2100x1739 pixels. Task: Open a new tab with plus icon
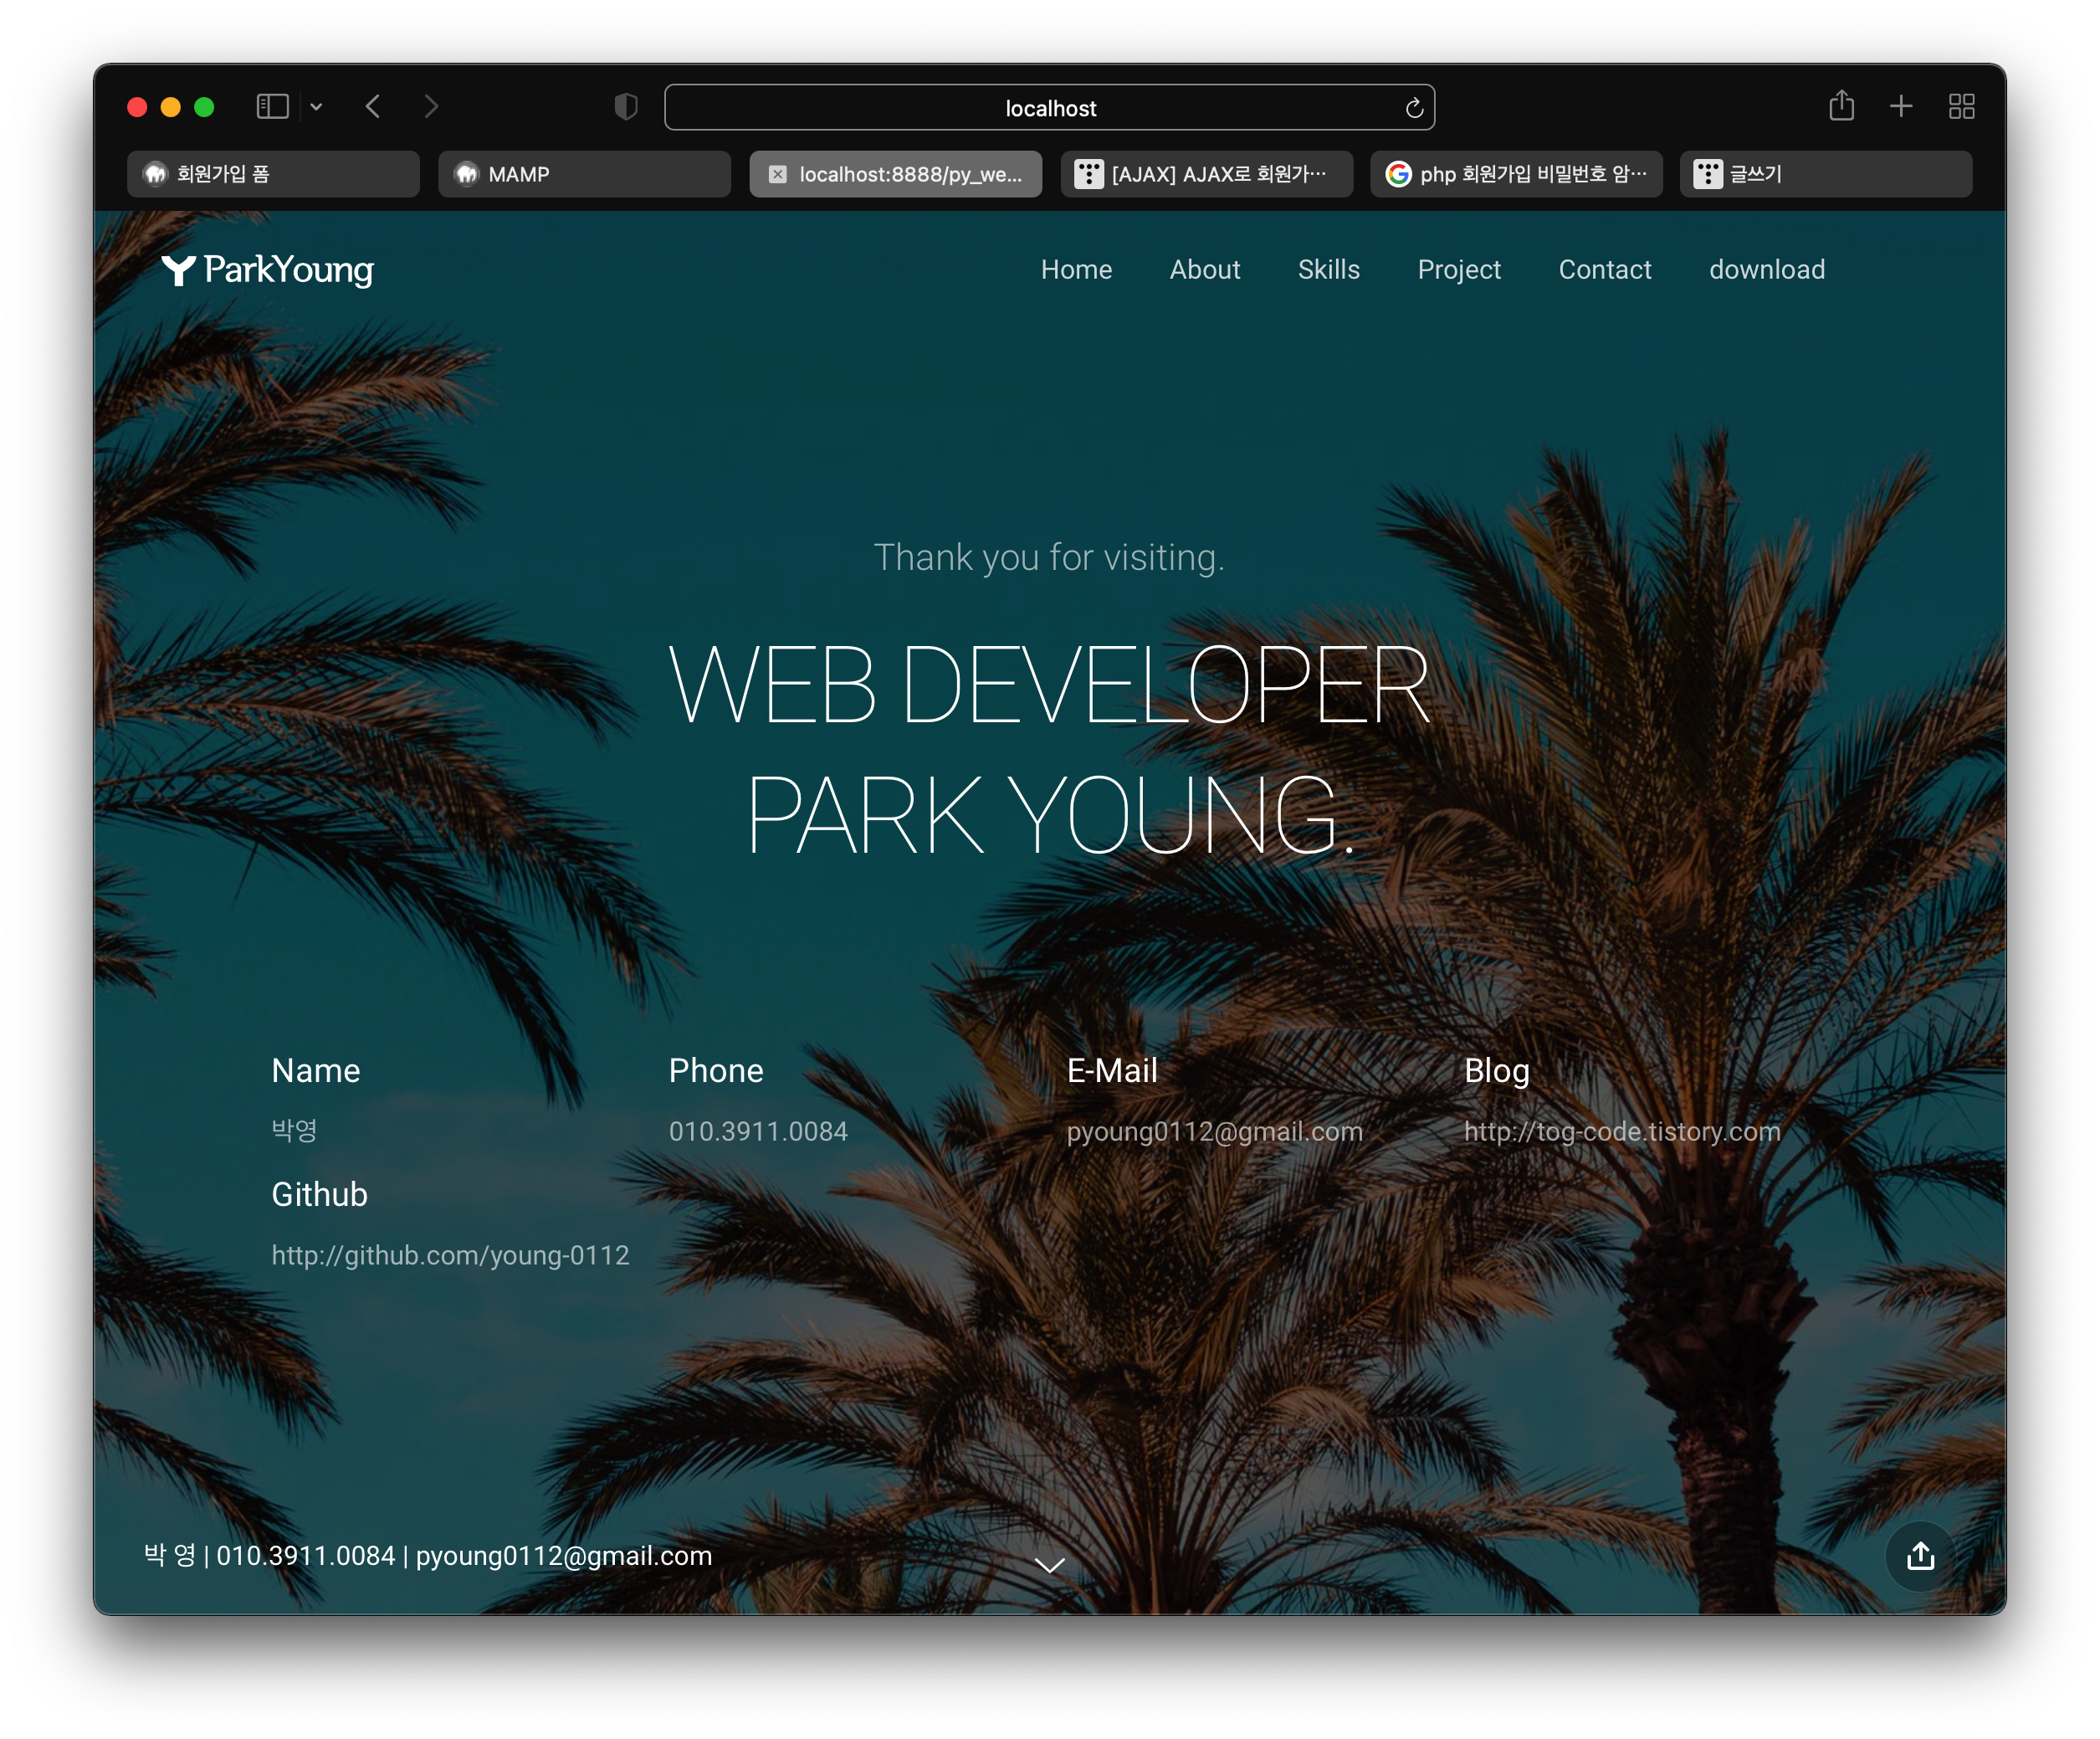(x=1901, y=106)
